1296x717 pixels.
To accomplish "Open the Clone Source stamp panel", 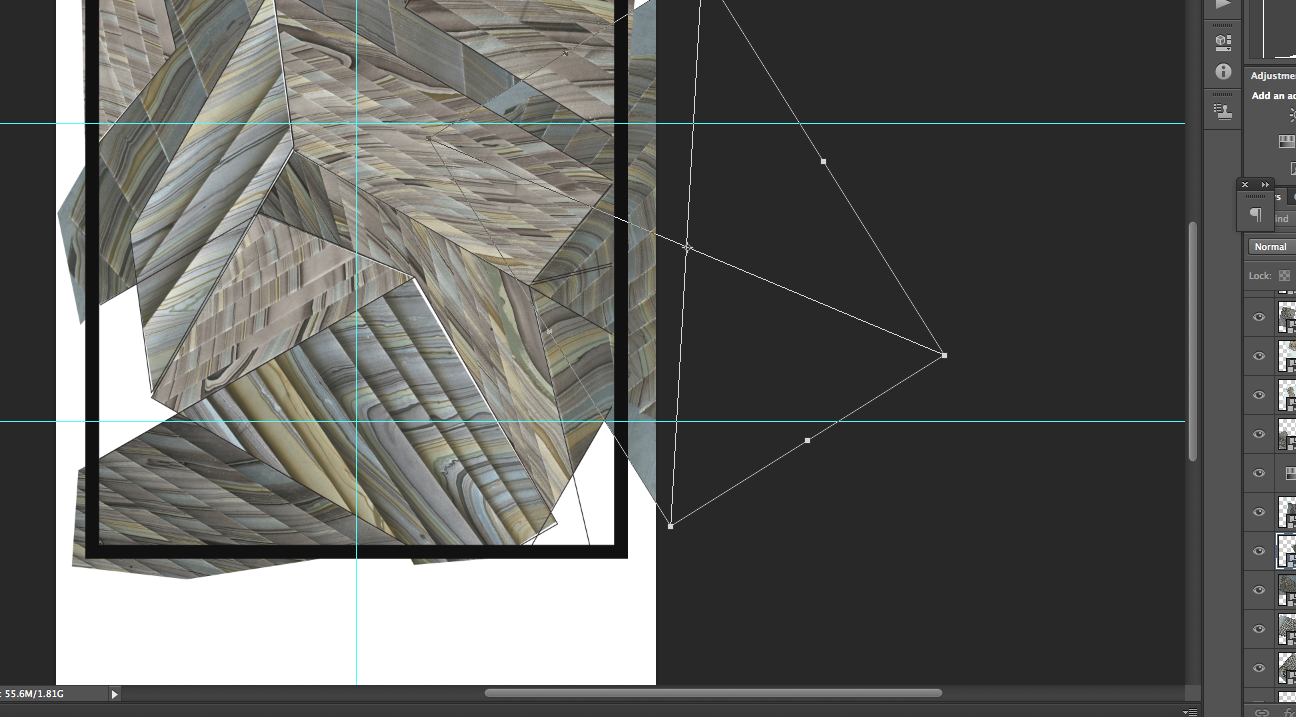I will tap(1222, 111).
